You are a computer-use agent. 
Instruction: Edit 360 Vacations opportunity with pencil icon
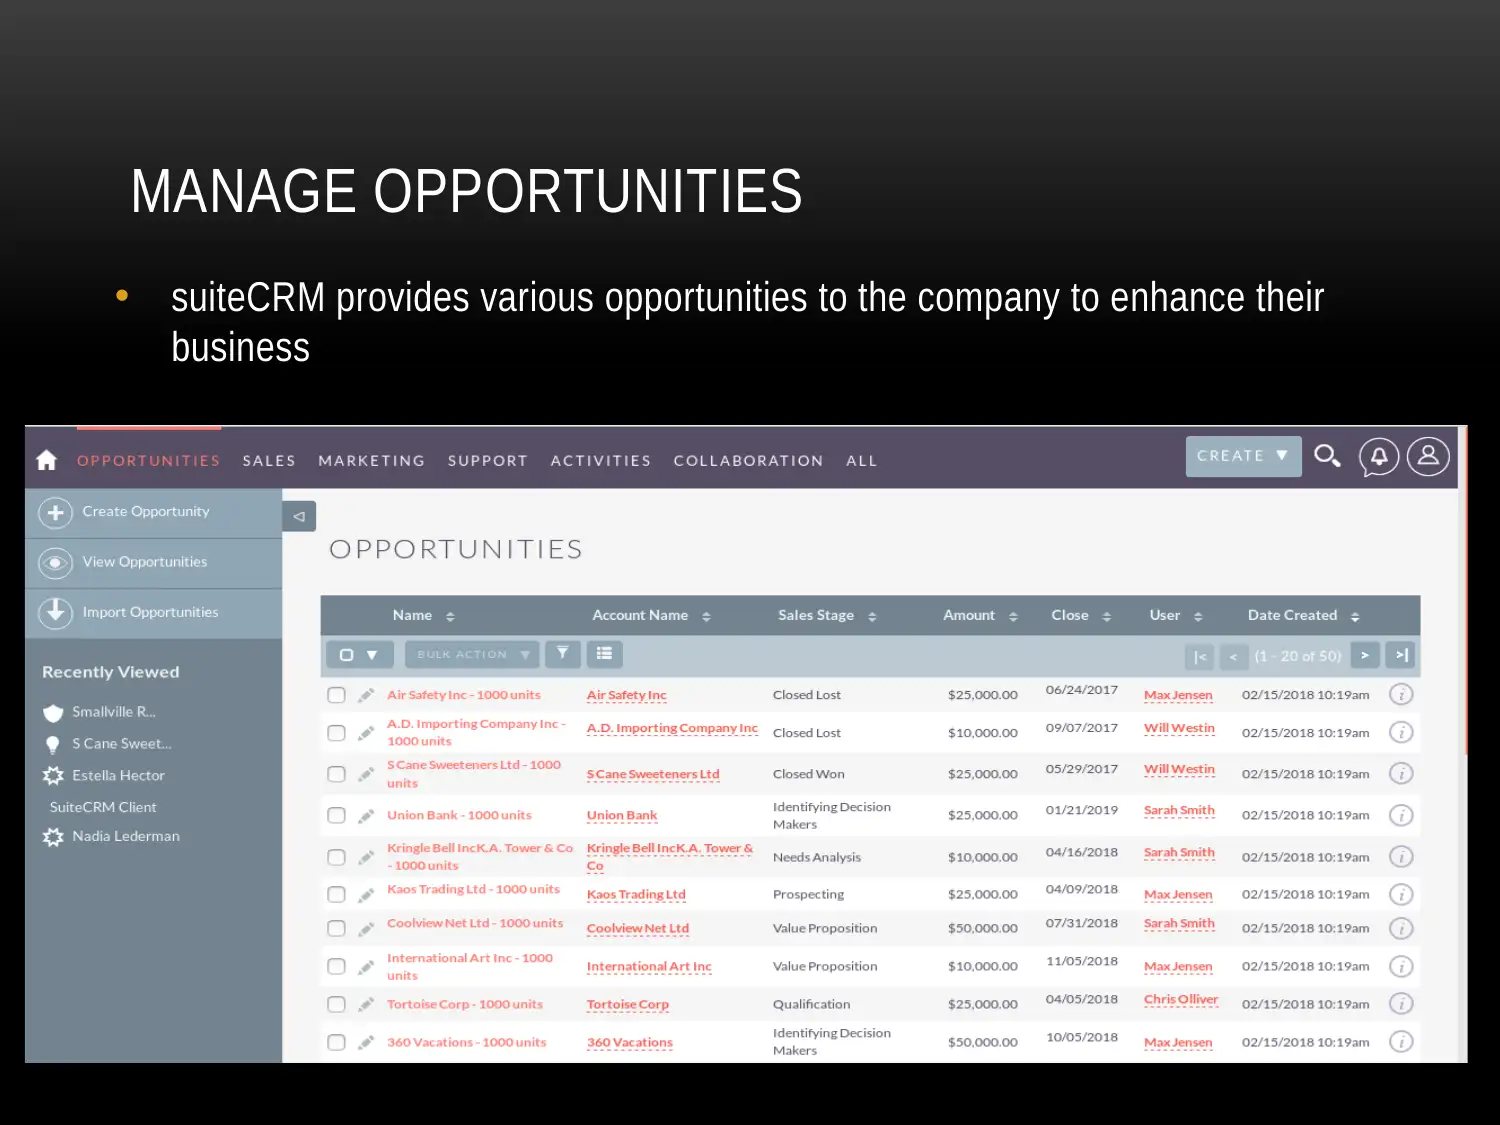pyautogui.click(x=366, y=1042)
